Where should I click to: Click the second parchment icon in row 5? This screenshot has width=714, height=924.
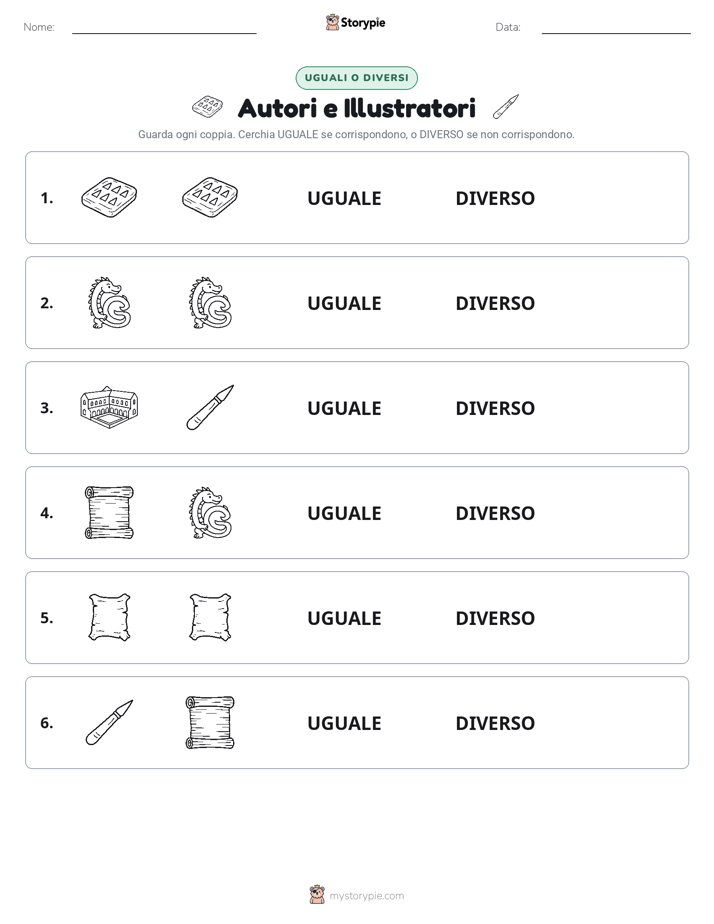[210, 617]
